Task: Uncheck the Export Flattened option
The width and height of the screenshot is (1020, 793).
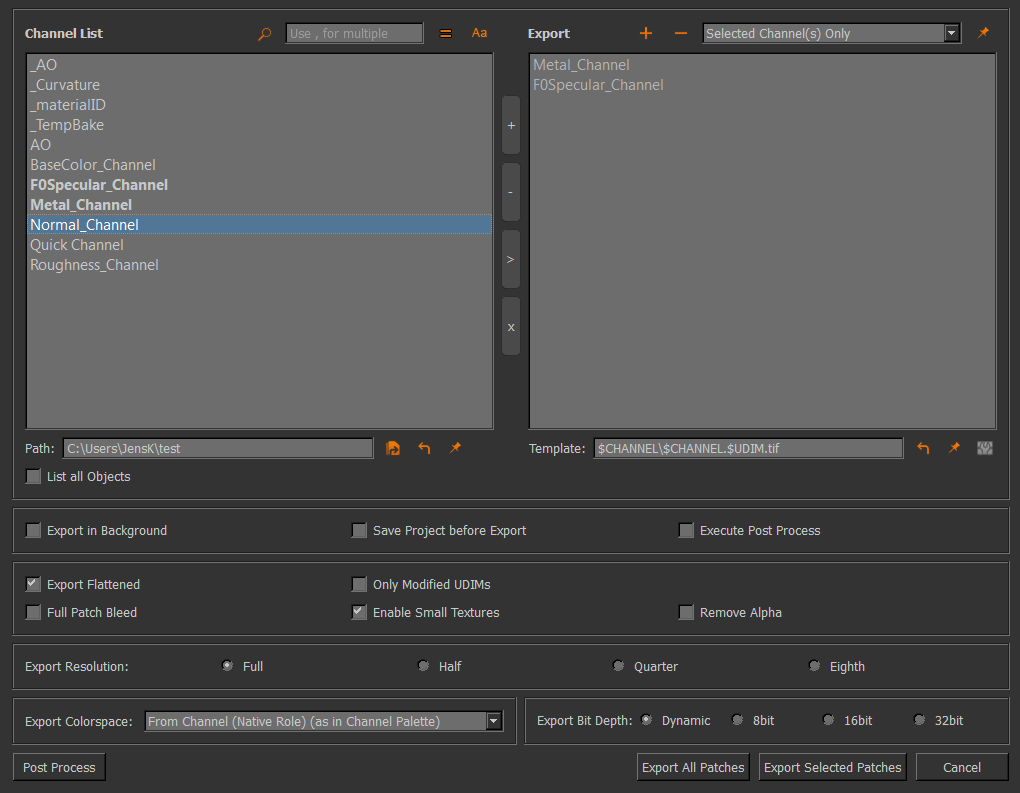Action: 34,585
